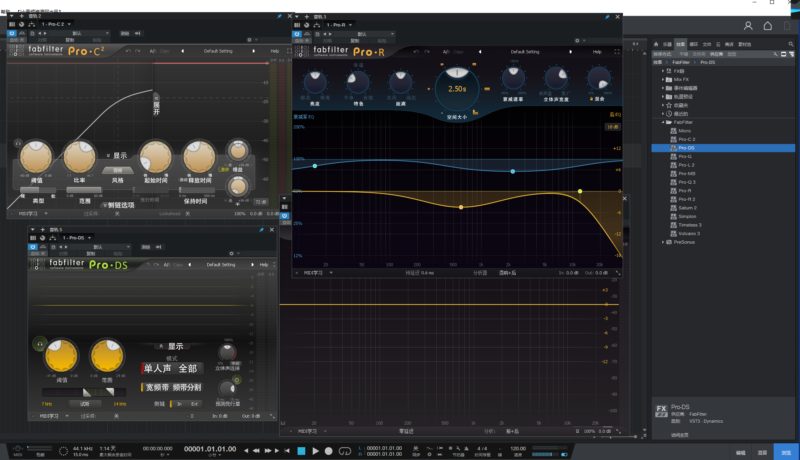The width and height of the screenshot is (800, 460).
Task: Click the yellow EQ point on decay curve
Action: pyautogui.click(x=461, y=207)
